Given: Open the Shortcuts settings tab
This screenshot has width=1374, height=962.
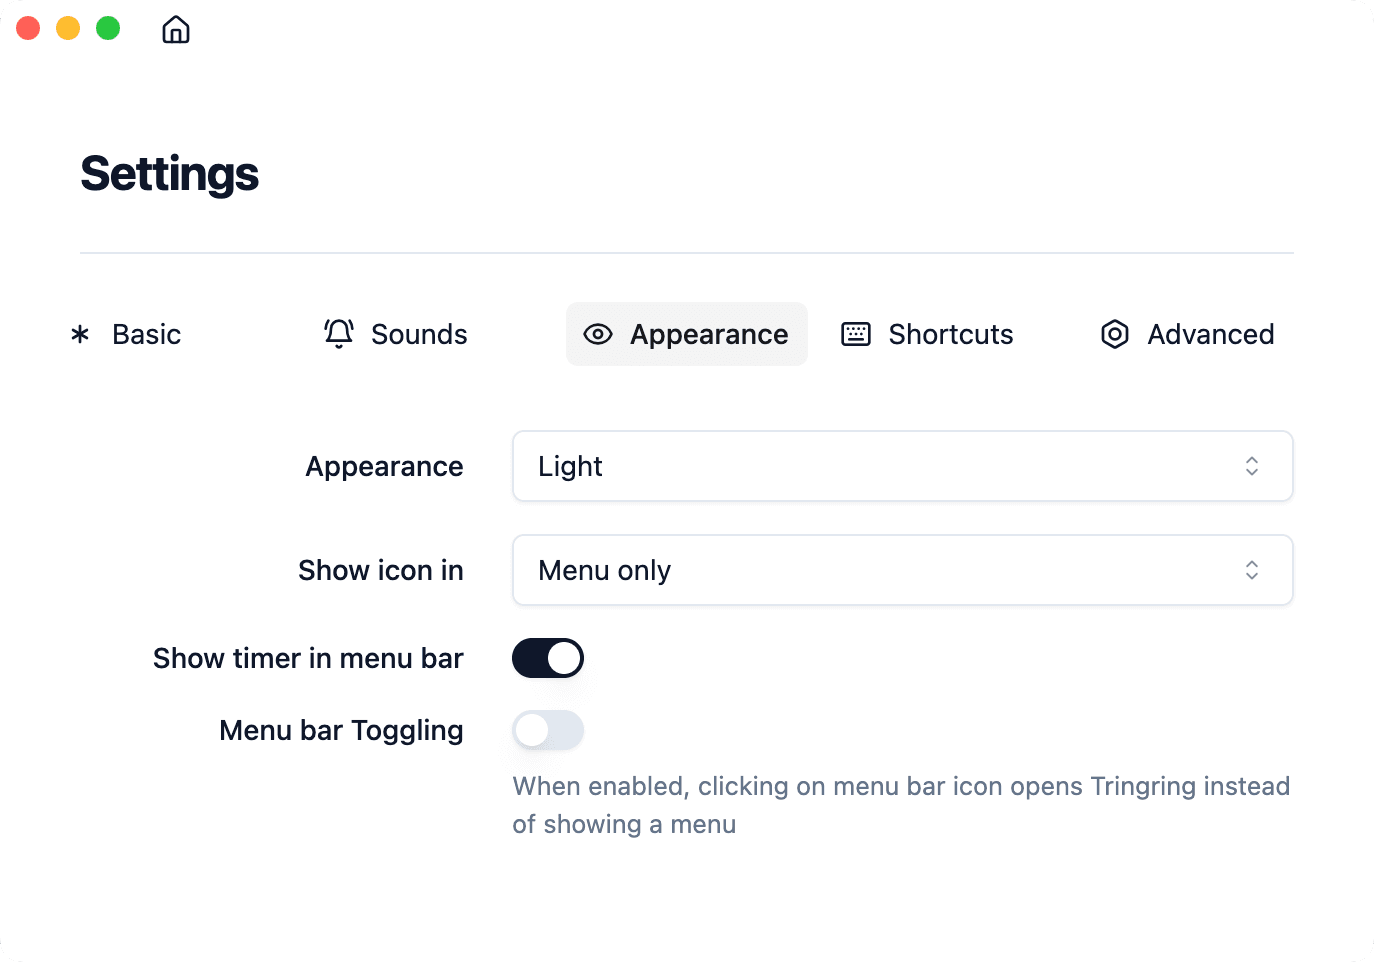Looking at the screenshot, I should tap(950, 334).
